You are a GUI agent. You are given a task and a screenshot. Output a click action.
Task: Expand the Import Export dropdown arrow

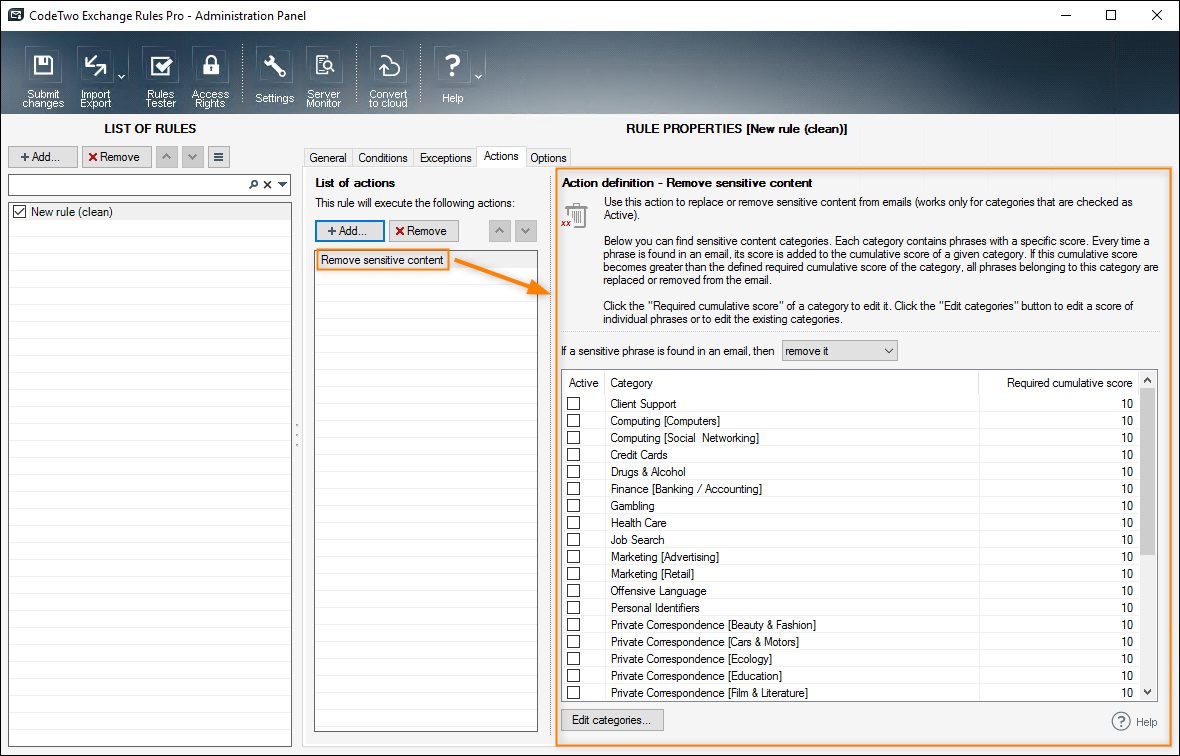pyautogui.click(x=122, y=77)
